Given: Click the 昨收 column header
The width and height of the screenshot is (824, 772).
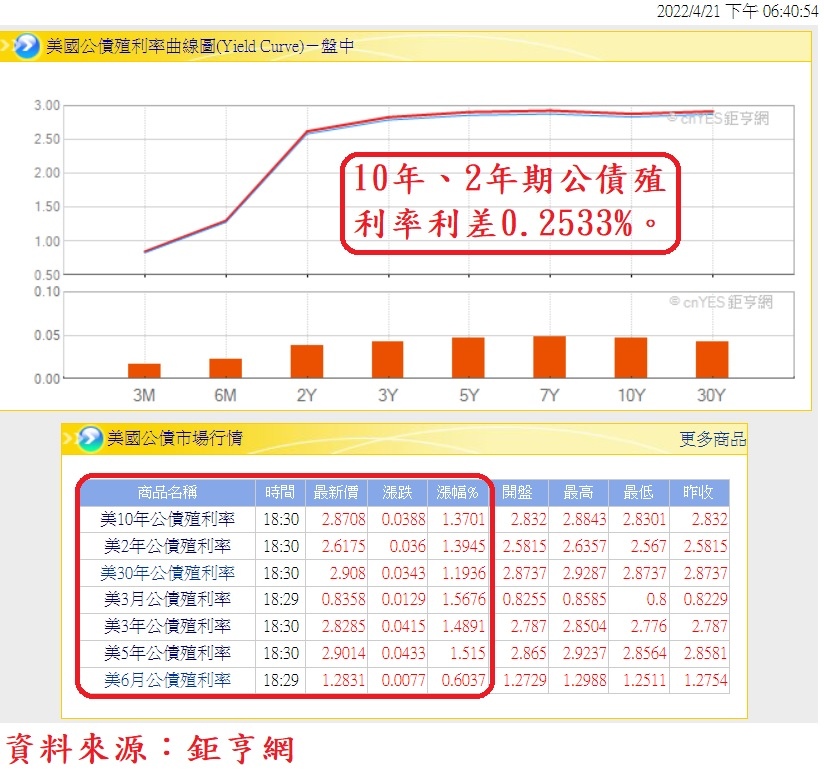Looking at the screenshot, I should [x=698, y=492].
